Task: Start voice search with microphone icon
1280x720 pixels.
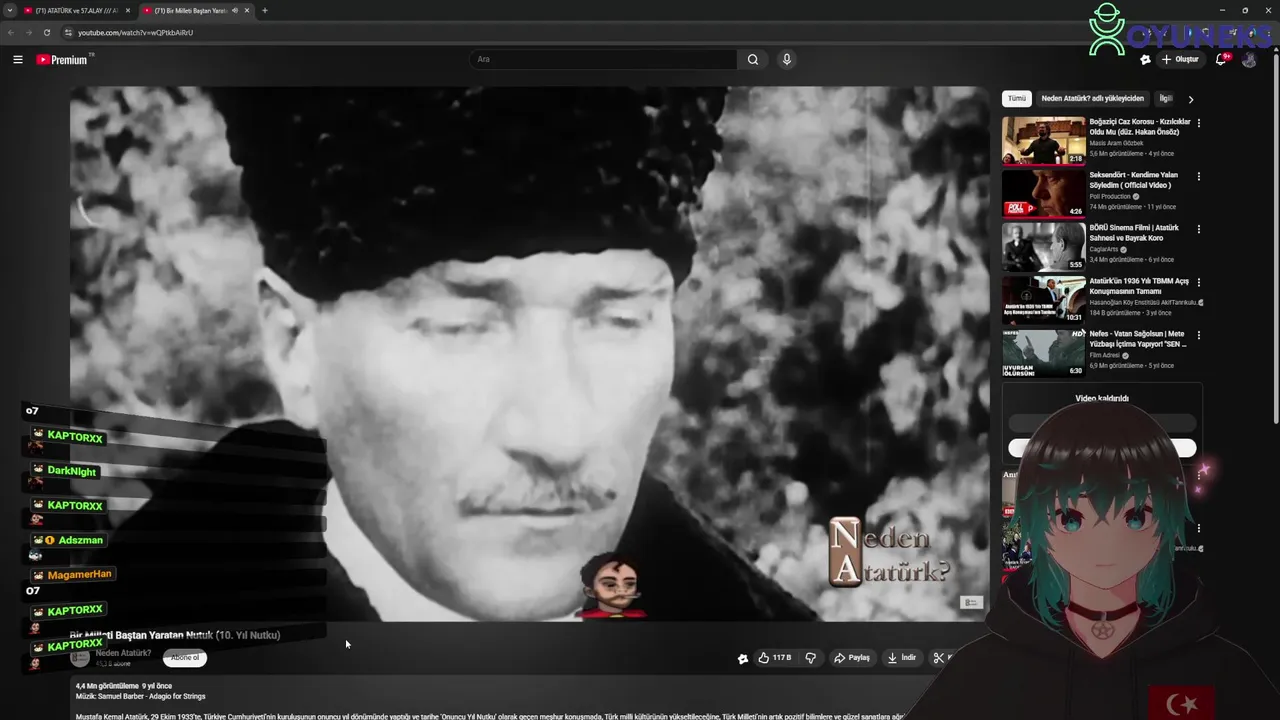Action: click(x=787, y=60)
